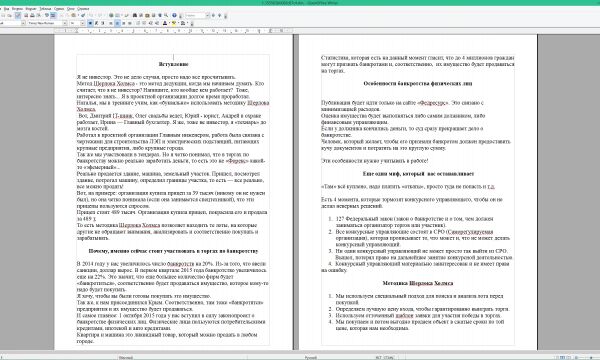The height and width of the screenshot is (360, 600).
Task: Click the Insert Table icon
Action: (117, 15)
